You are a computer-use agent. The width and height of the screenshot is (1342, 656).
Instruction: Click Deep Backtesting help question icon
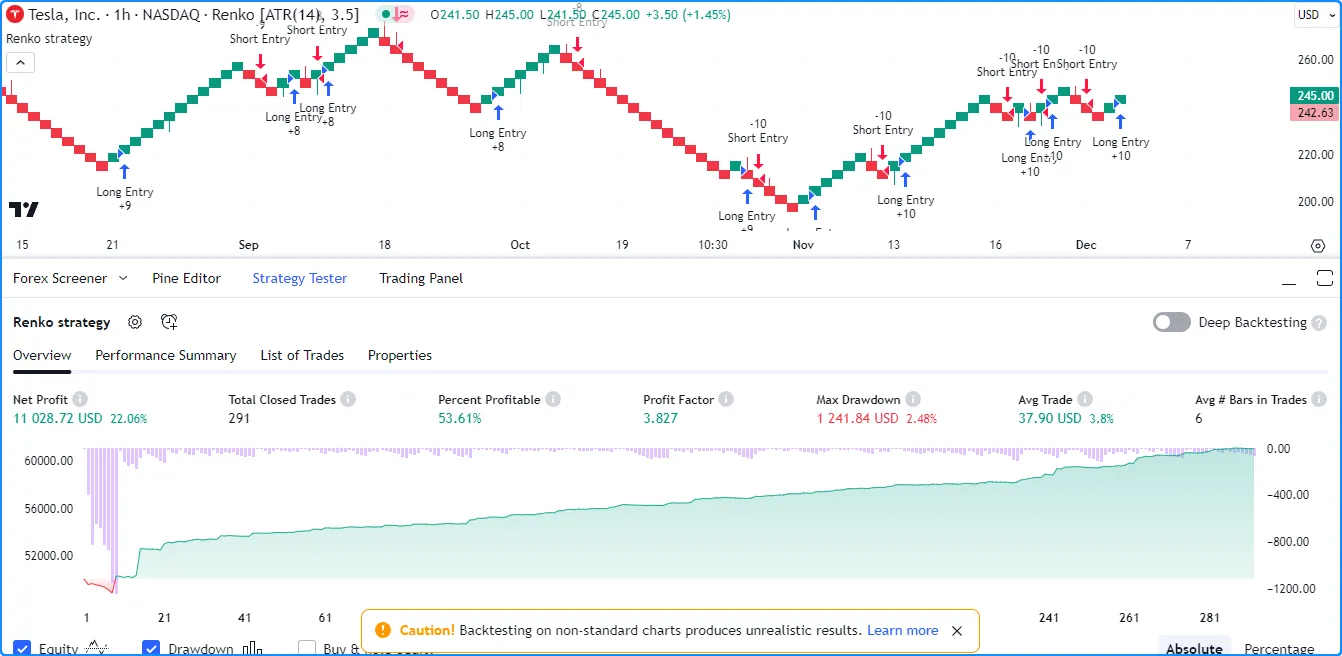(x=1319, y=322)
